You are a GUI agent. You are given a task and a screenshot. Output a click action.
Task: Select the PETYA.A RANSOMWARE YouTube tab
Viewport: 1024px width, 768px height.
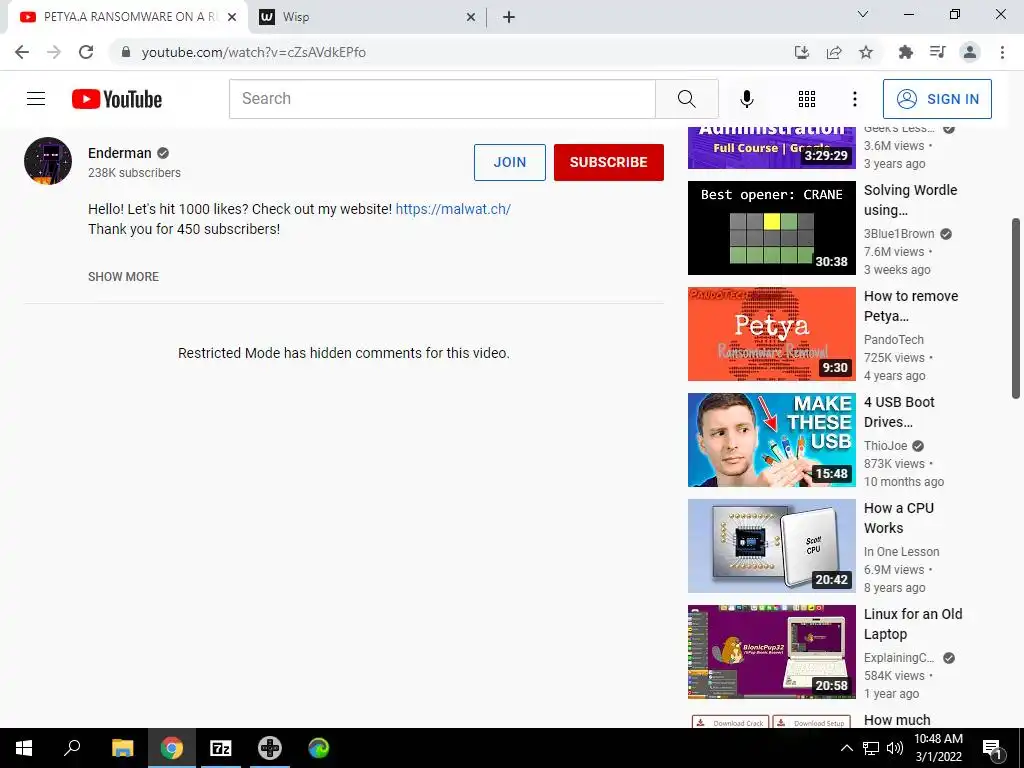[x=127, y=17]
